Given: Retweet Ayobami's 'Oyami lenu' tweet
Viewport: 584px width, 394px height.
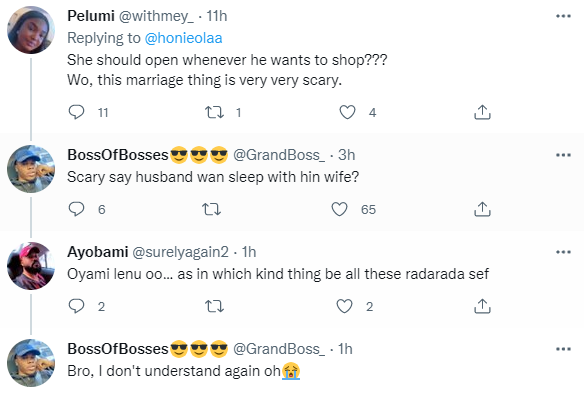Looking at the screenshot, I should coord(215,306).
